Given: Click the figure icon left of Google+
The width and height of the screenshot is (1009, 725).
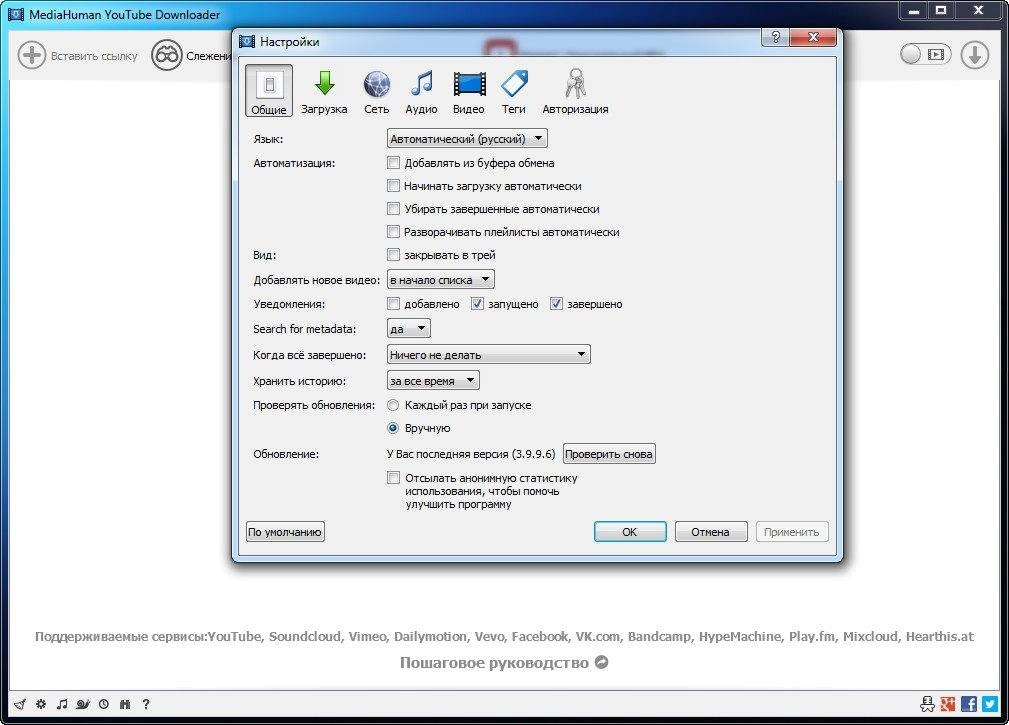Looking at the screenshot, I should tap(927, 704).
